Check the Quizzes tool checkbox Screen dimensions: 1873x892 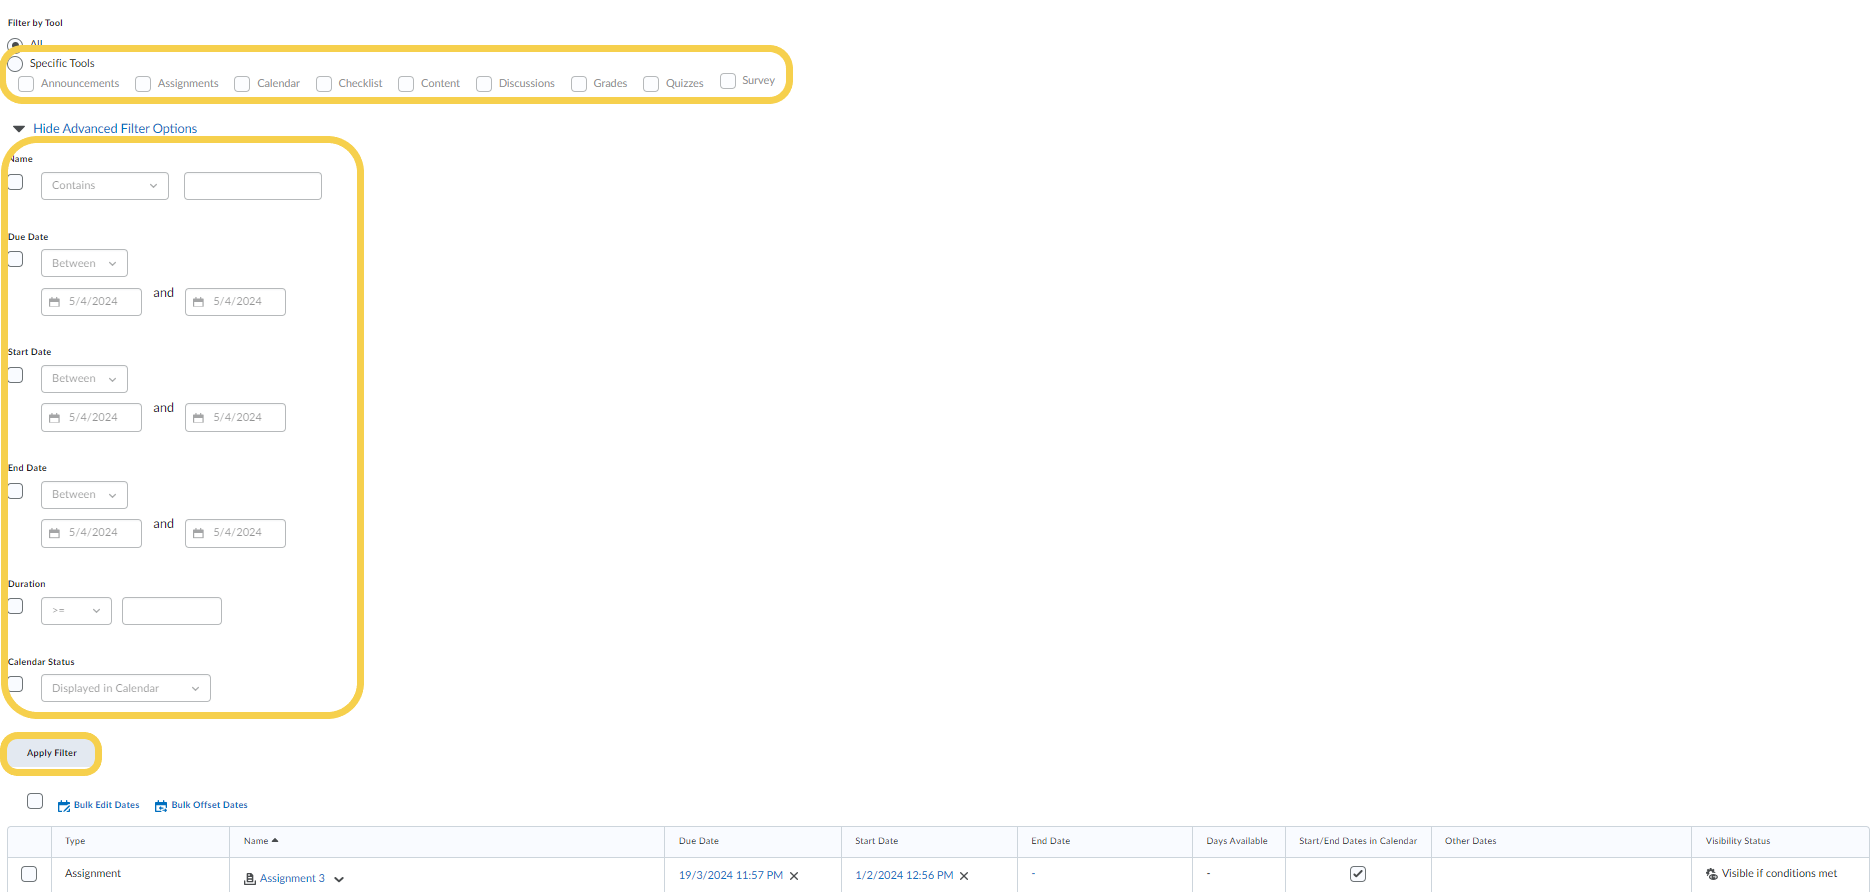point(651,84)
